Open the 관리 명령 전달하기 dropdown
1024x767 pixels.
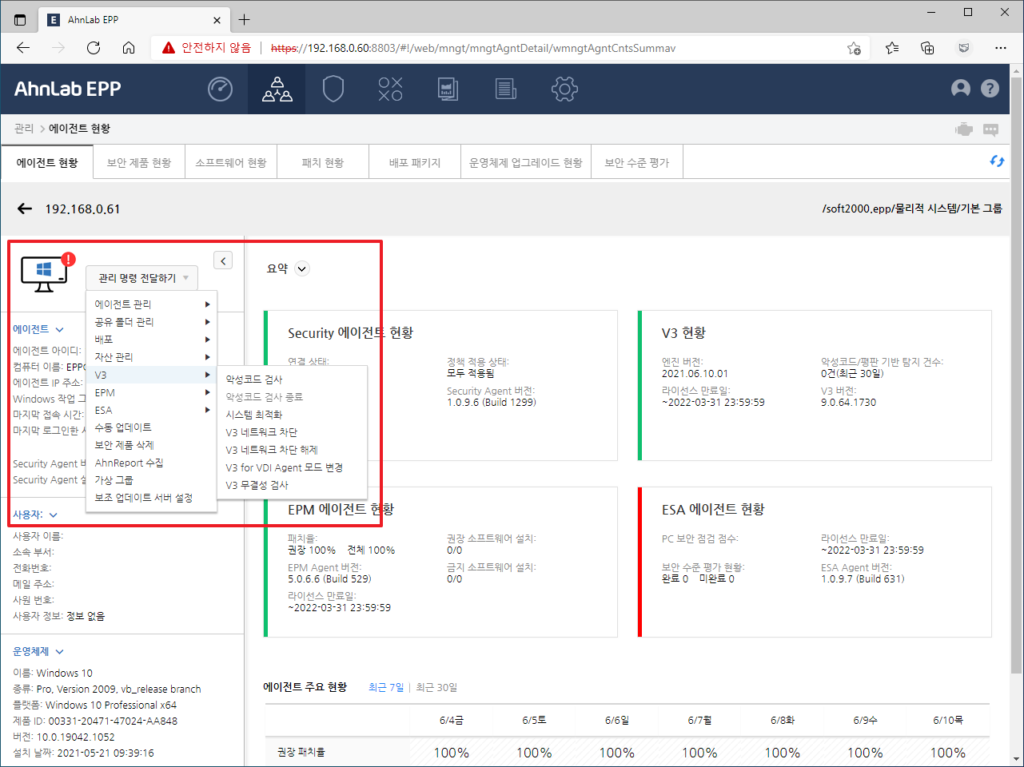140,278
